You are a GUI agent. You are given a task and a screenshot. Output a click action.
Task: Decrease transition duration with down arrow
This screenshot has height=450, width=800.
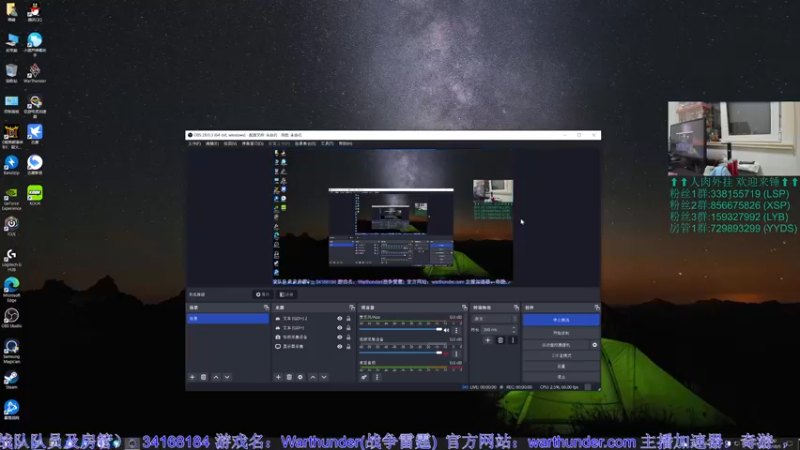point(514,332)
